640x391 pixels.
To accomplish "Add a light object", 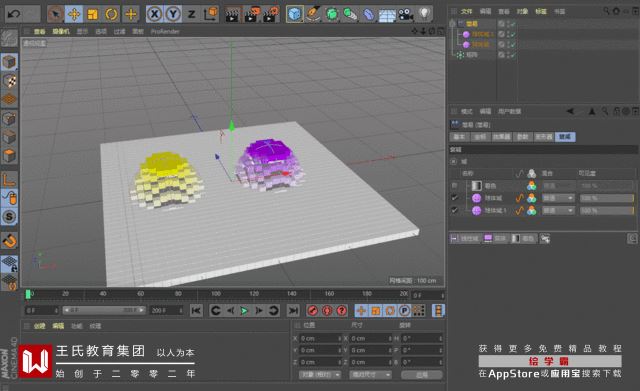I will (x=424, y=14).
